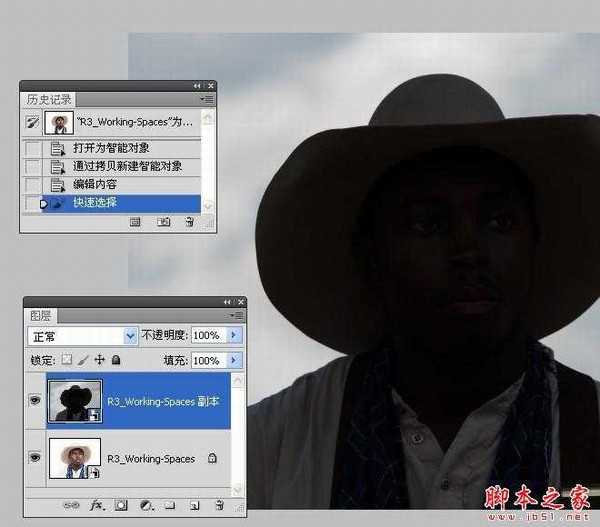Set the history brush source to 编辑内容

pos(32,185)
